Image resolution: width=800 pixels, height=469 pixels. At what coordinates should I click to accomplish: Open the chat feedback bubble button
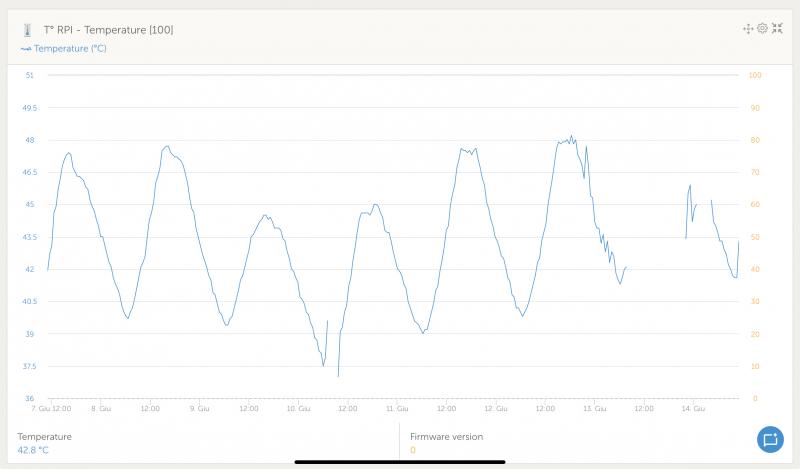coord(769,438)
